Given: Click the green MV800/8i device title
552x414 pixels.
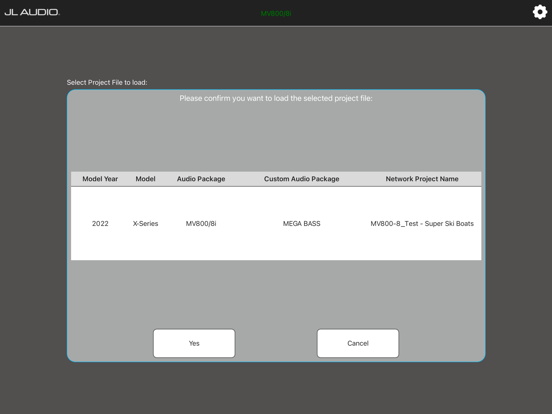Looking at the screenshot, I should (x=276, y=14).
